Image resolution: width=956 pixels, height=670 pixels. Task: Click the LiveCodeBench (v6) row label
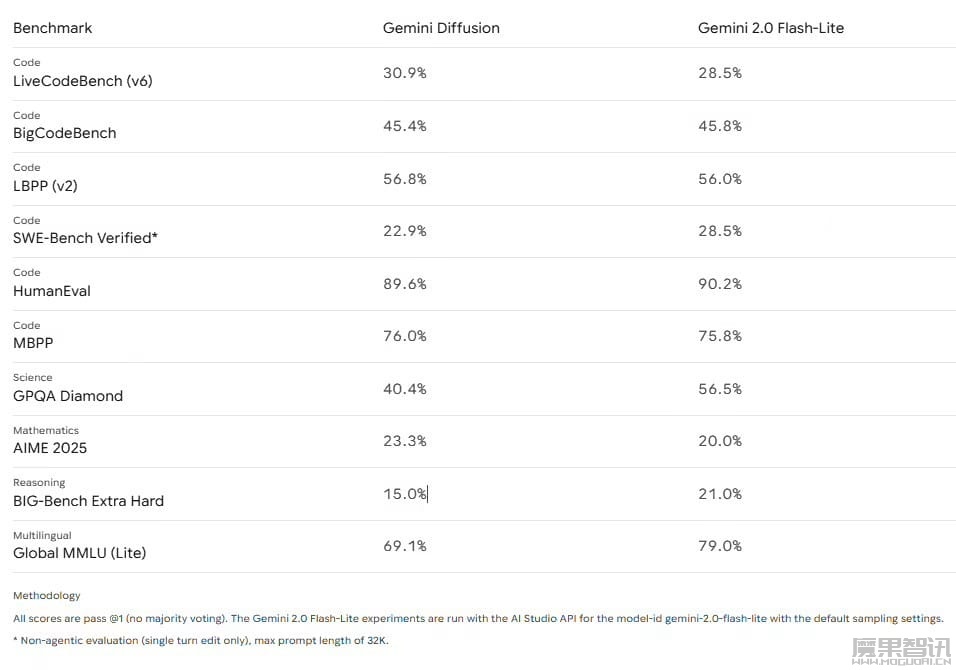click(x=82, y=81)
